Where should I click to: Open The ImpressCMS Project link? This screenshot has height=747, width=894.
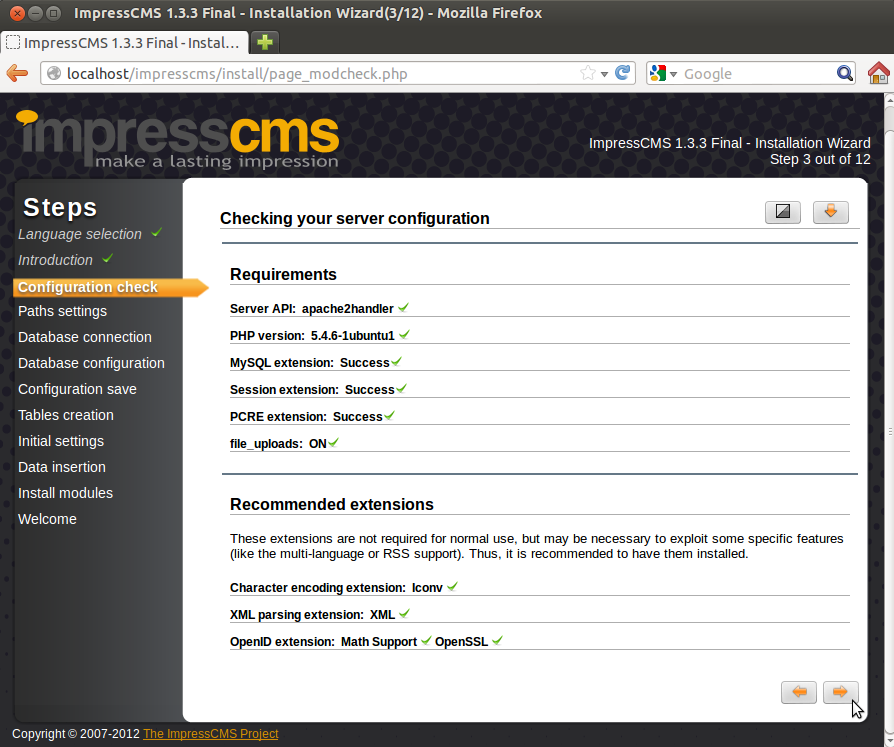pos(210,734)
